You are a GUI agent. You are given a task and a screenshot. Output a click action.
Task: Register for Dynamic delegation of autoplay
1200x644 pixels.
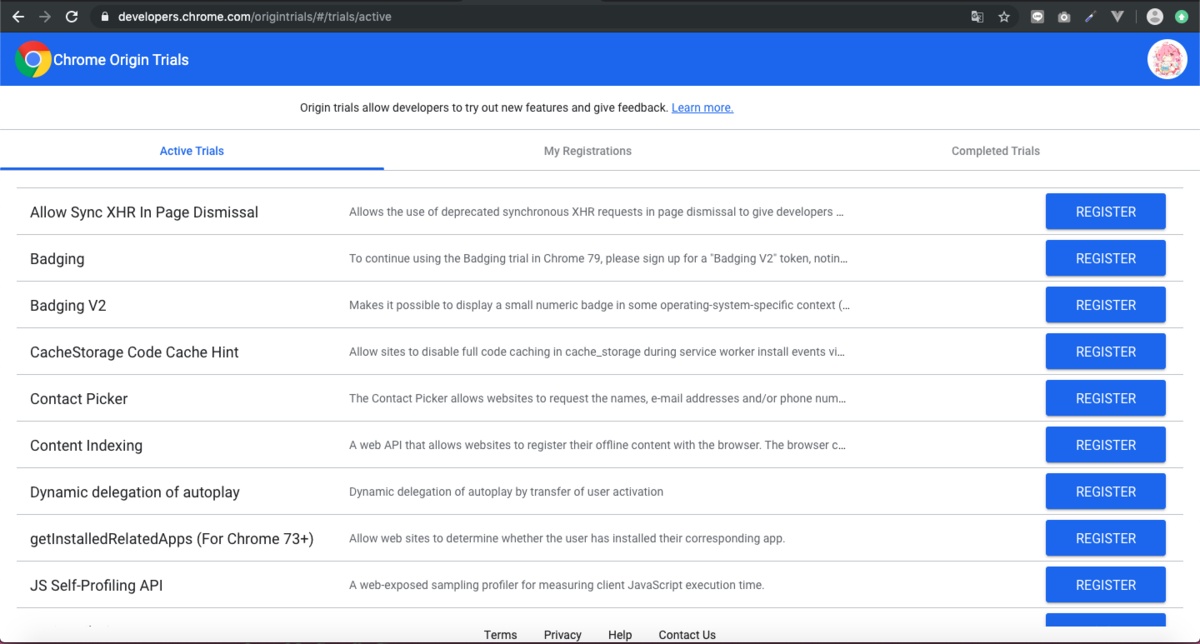(x=1105, y=492)
